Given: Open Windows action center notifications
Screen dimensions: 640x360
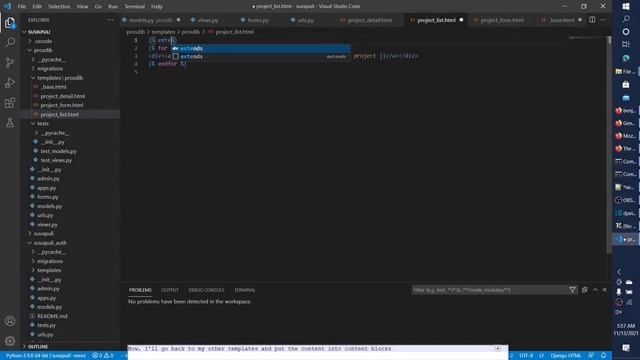Looking at the screenshot, I should tap(626, 347).
